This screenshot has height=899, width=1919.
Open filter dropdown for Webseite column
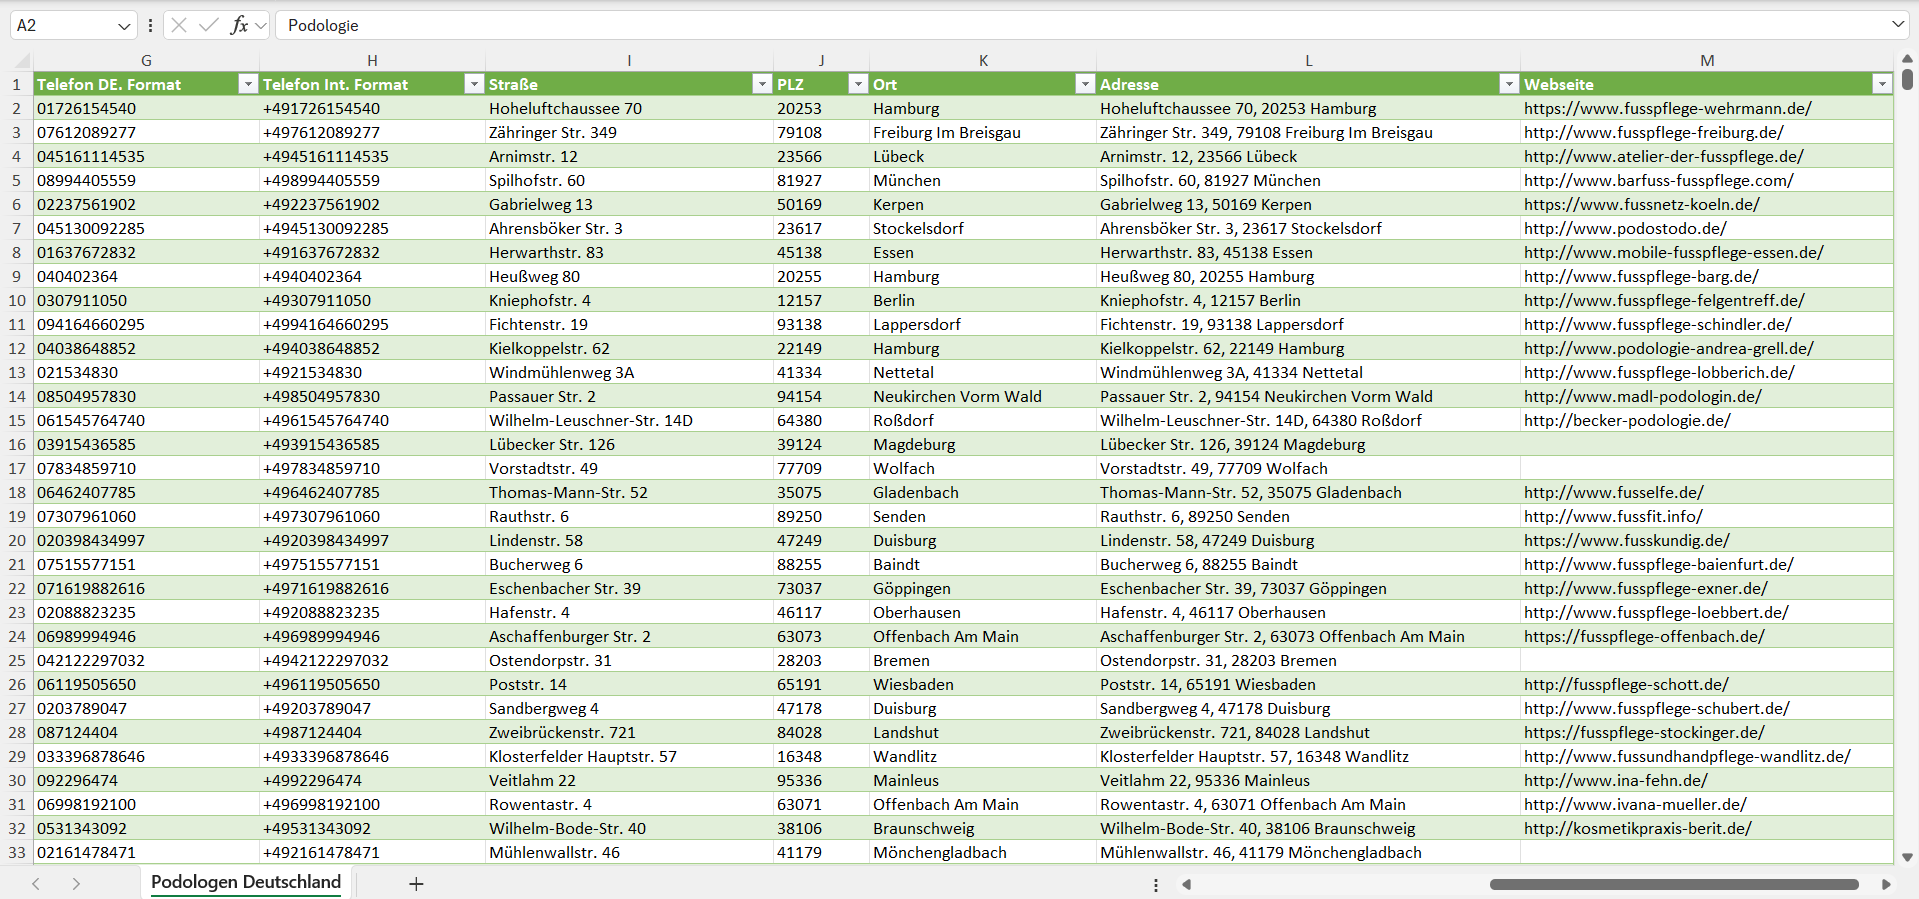tap(1881, 84)
